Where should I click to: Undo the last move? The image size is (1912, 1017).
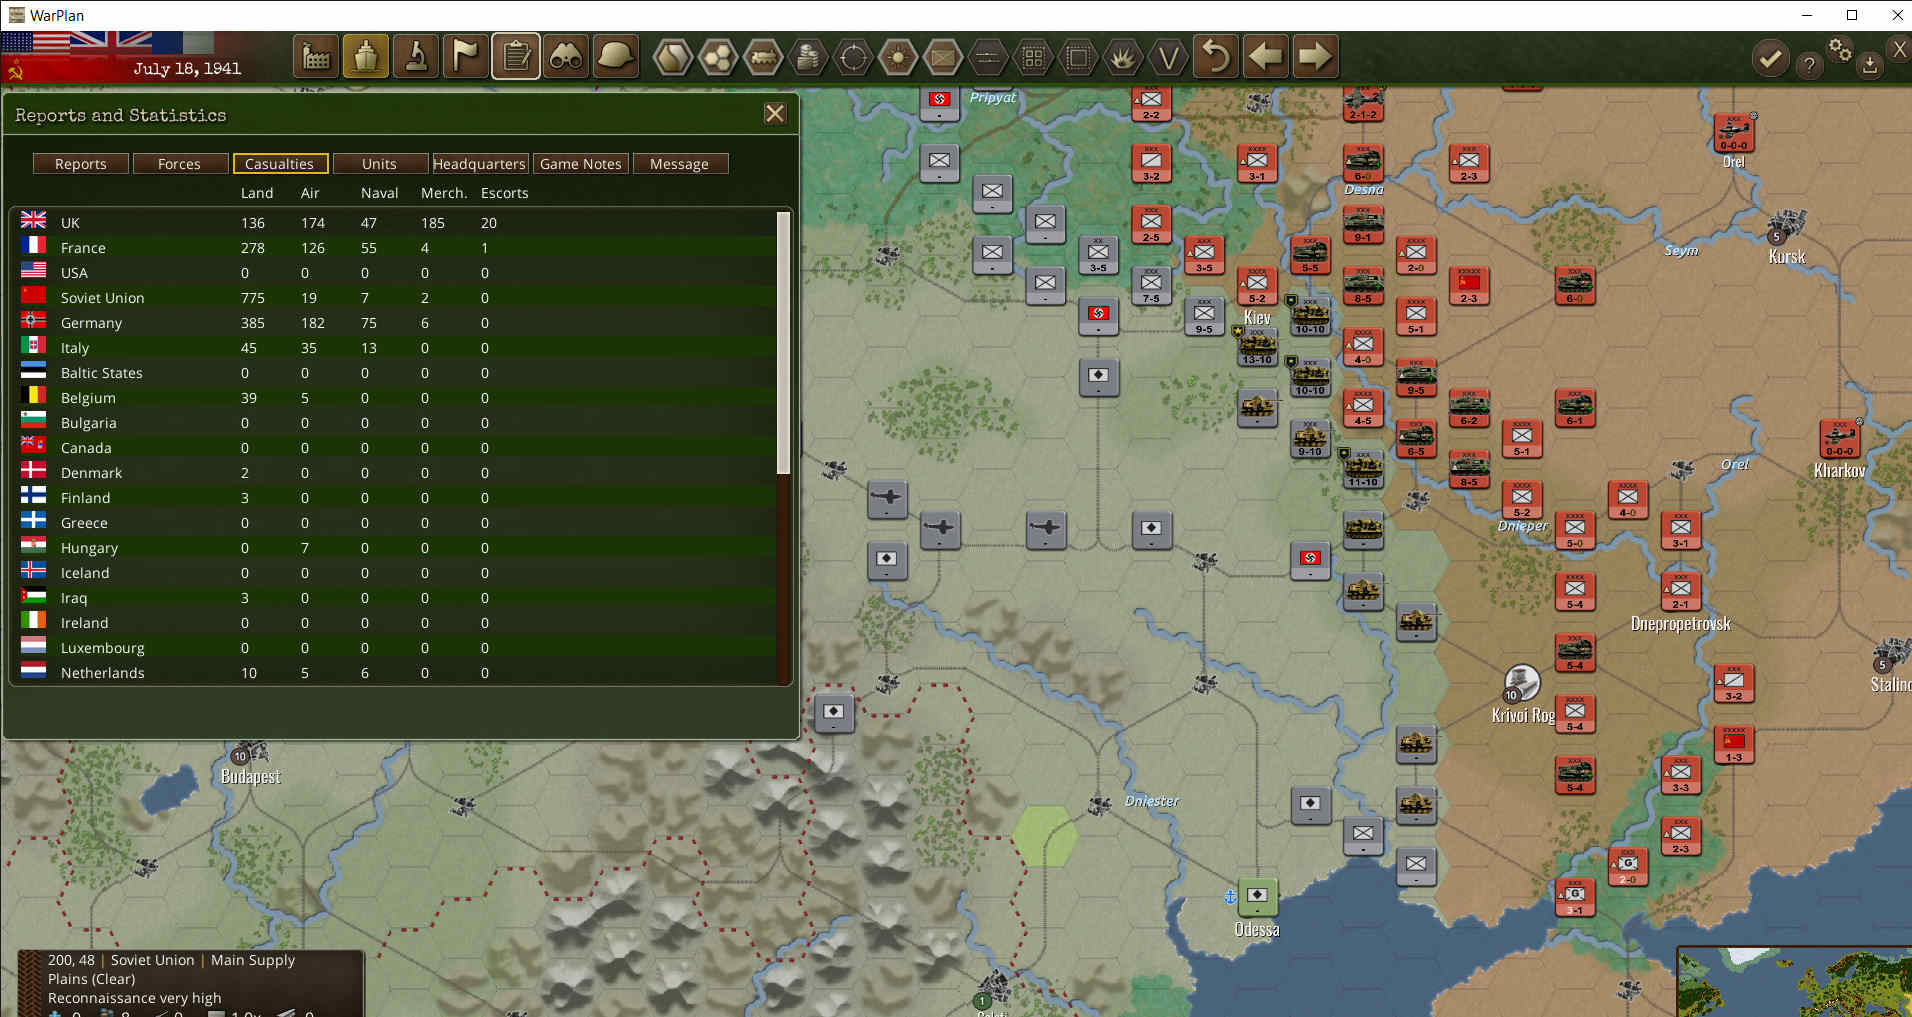click(1215, 57)
